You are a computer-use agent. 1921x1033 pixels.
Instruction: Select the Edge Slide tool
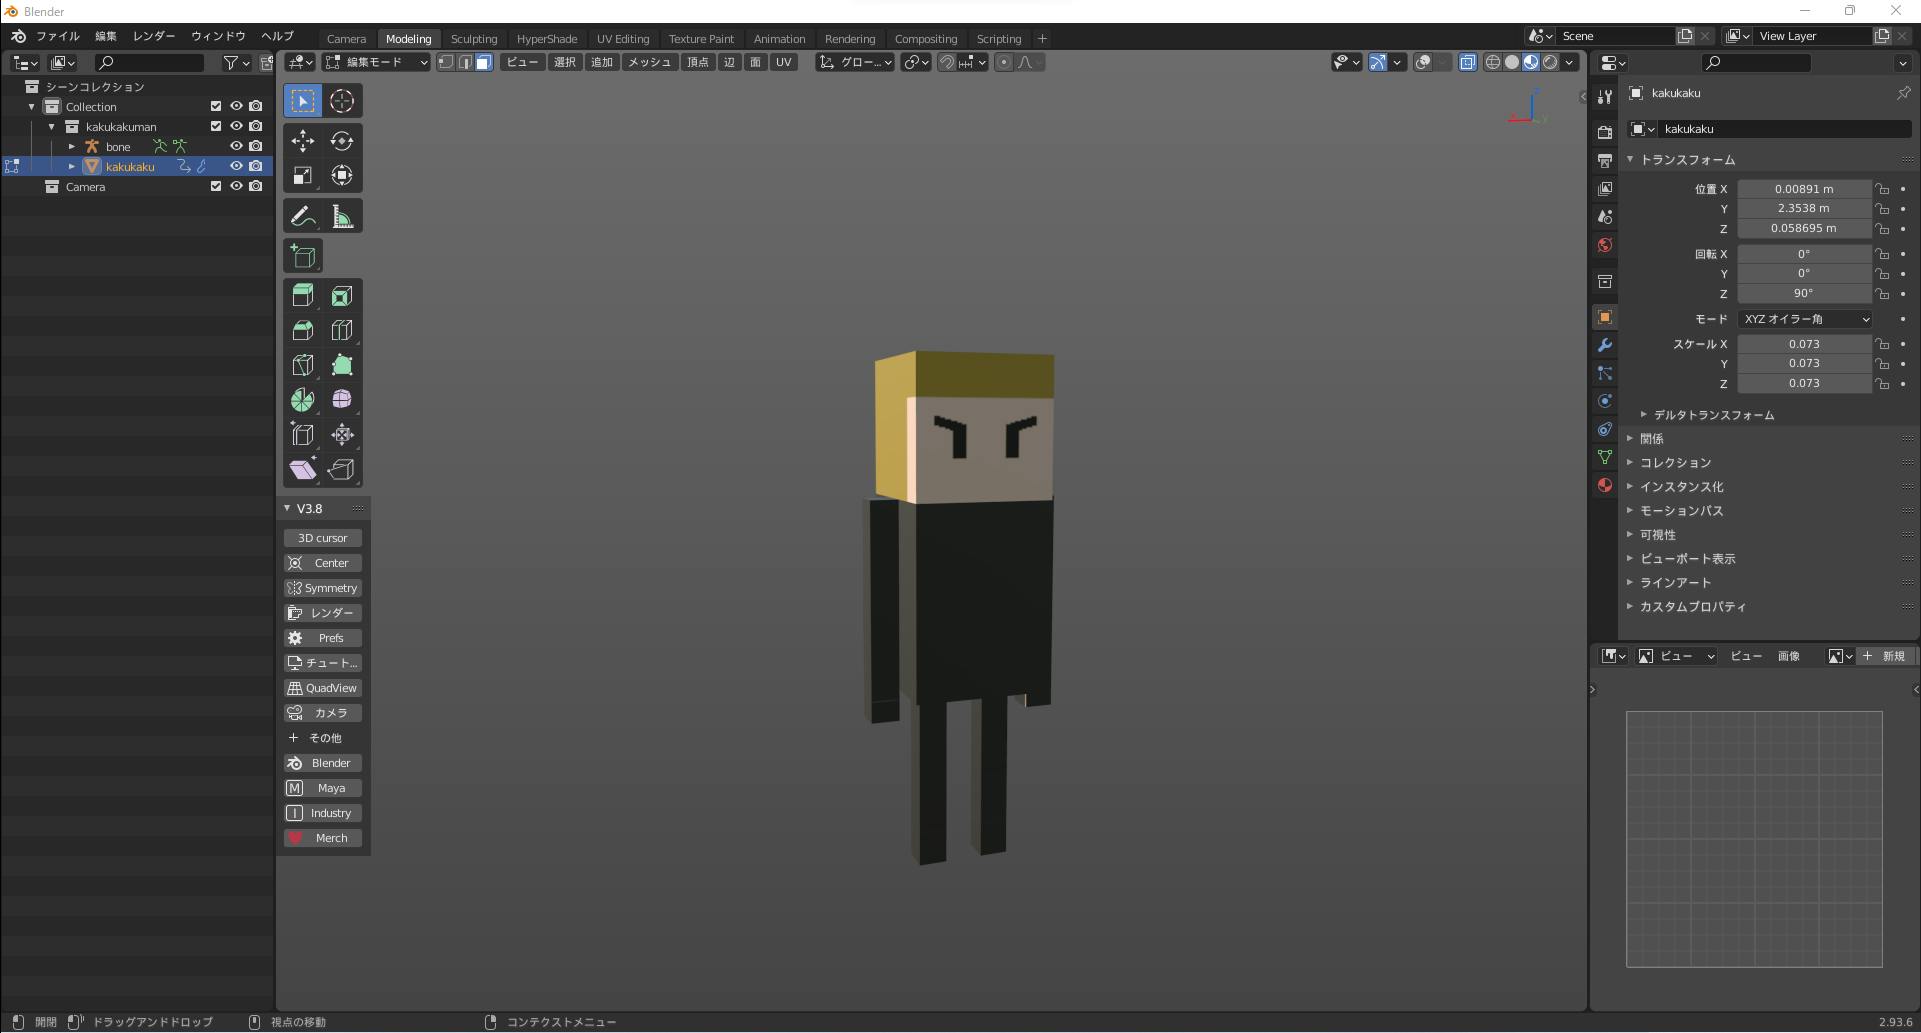pos(303,435)
